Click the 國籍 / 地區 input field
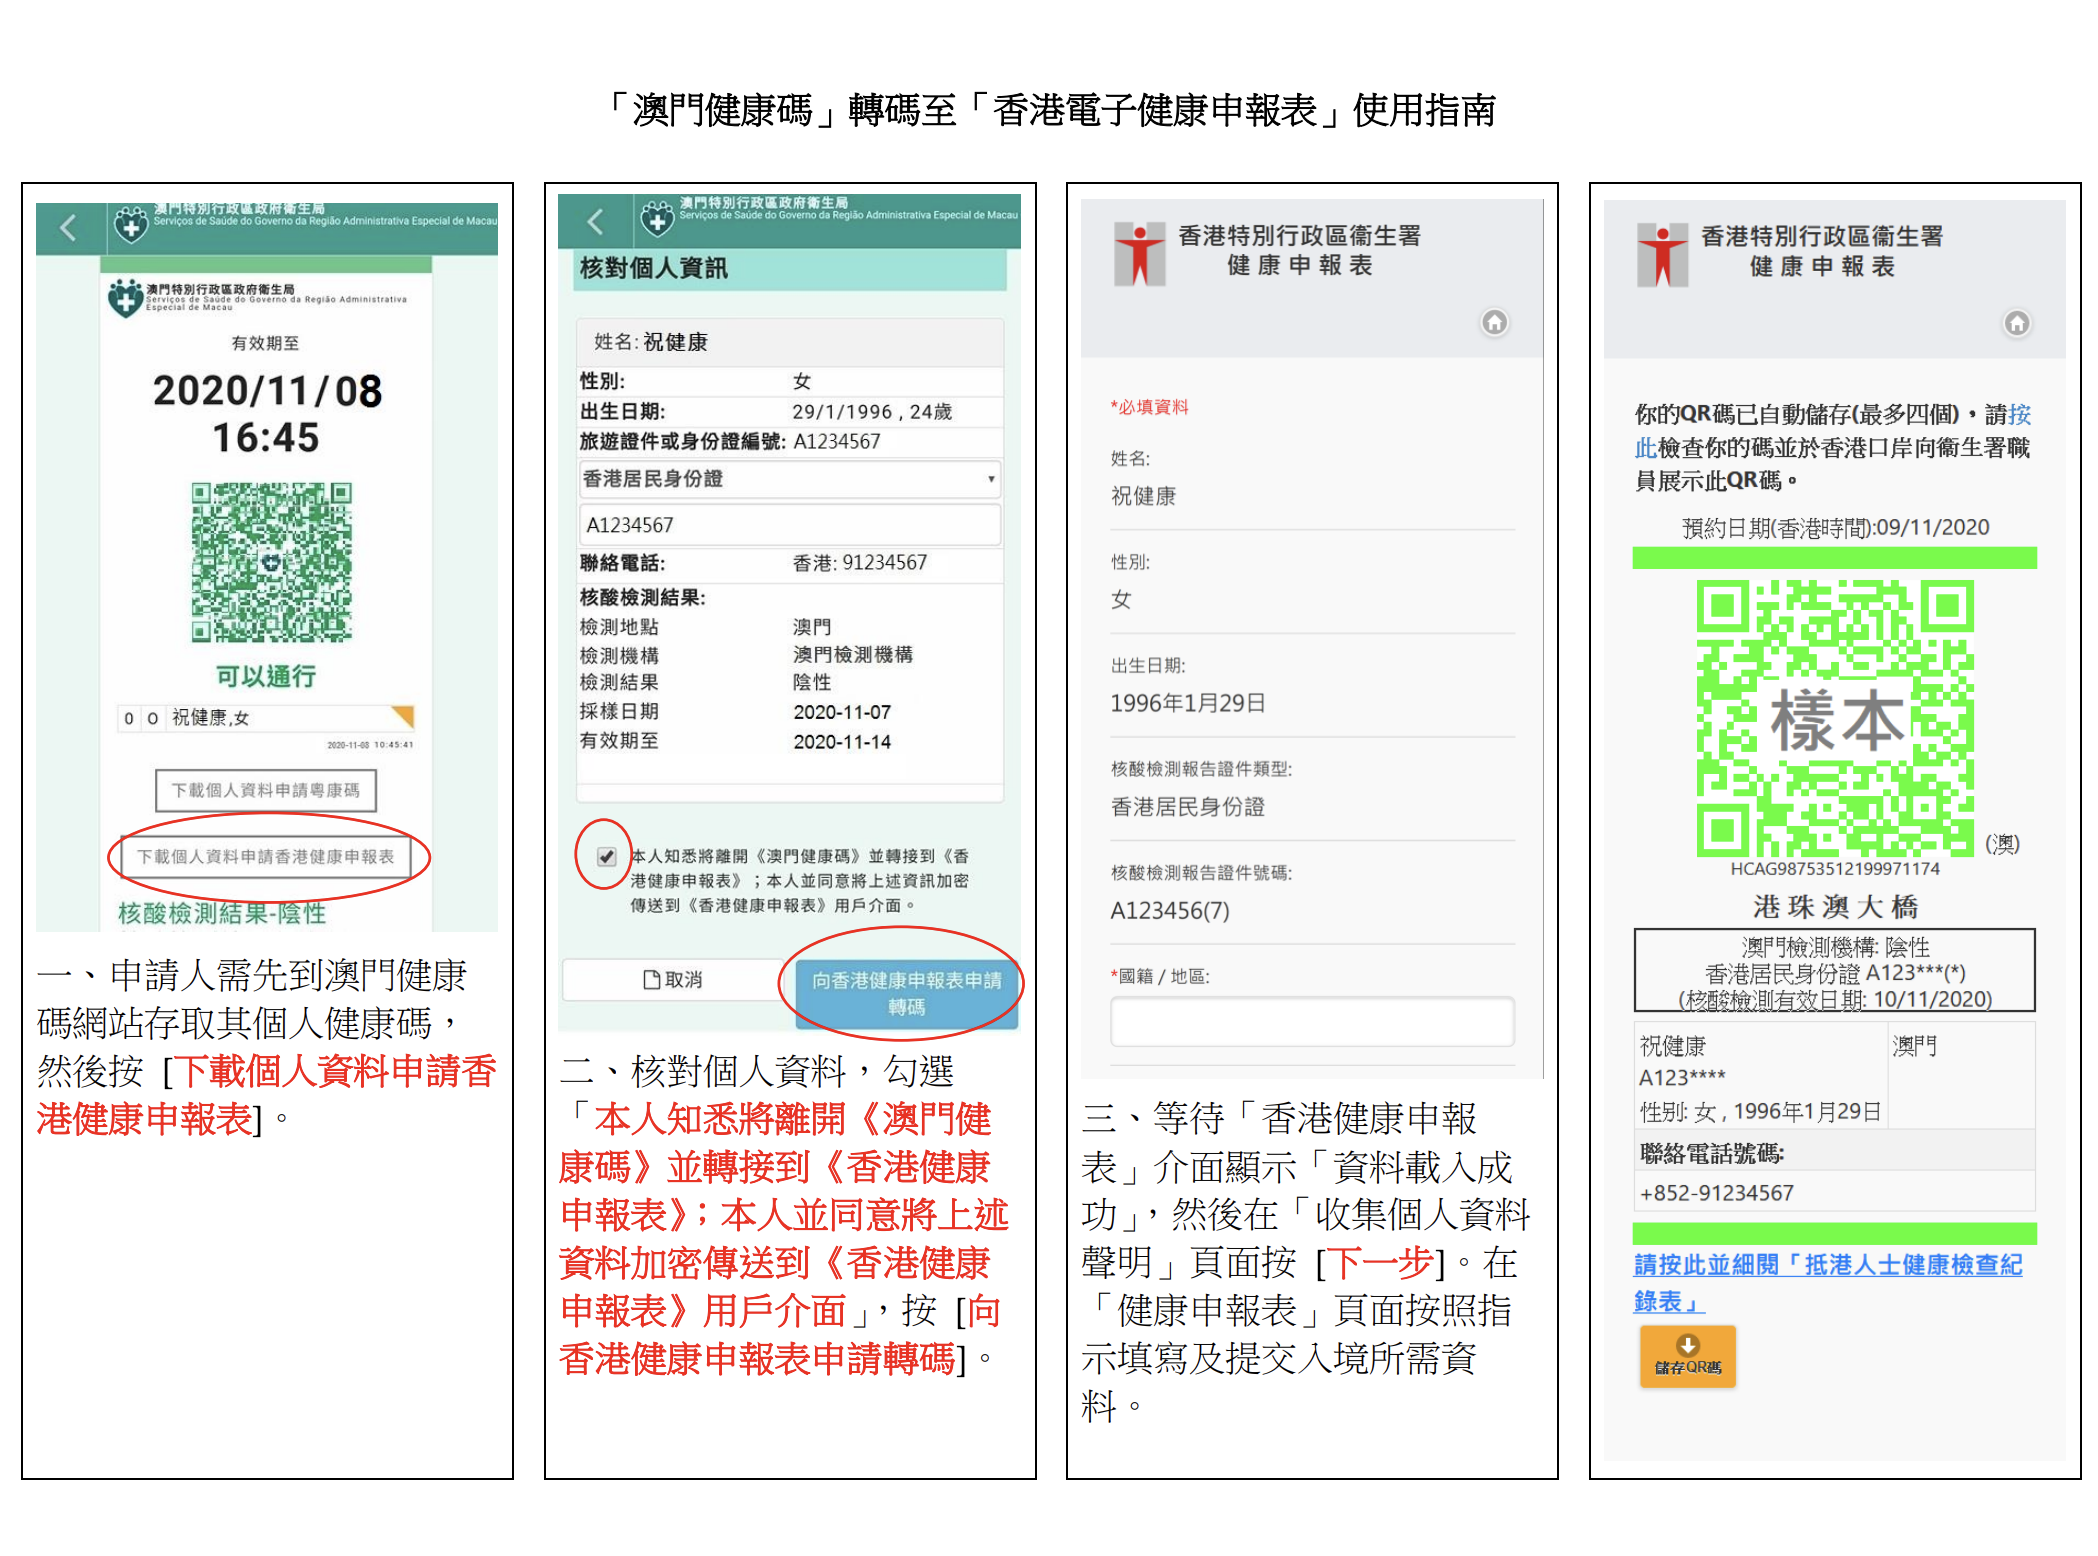Viewport: 2098px width, 1556px height. (x=1312, y=1022)
